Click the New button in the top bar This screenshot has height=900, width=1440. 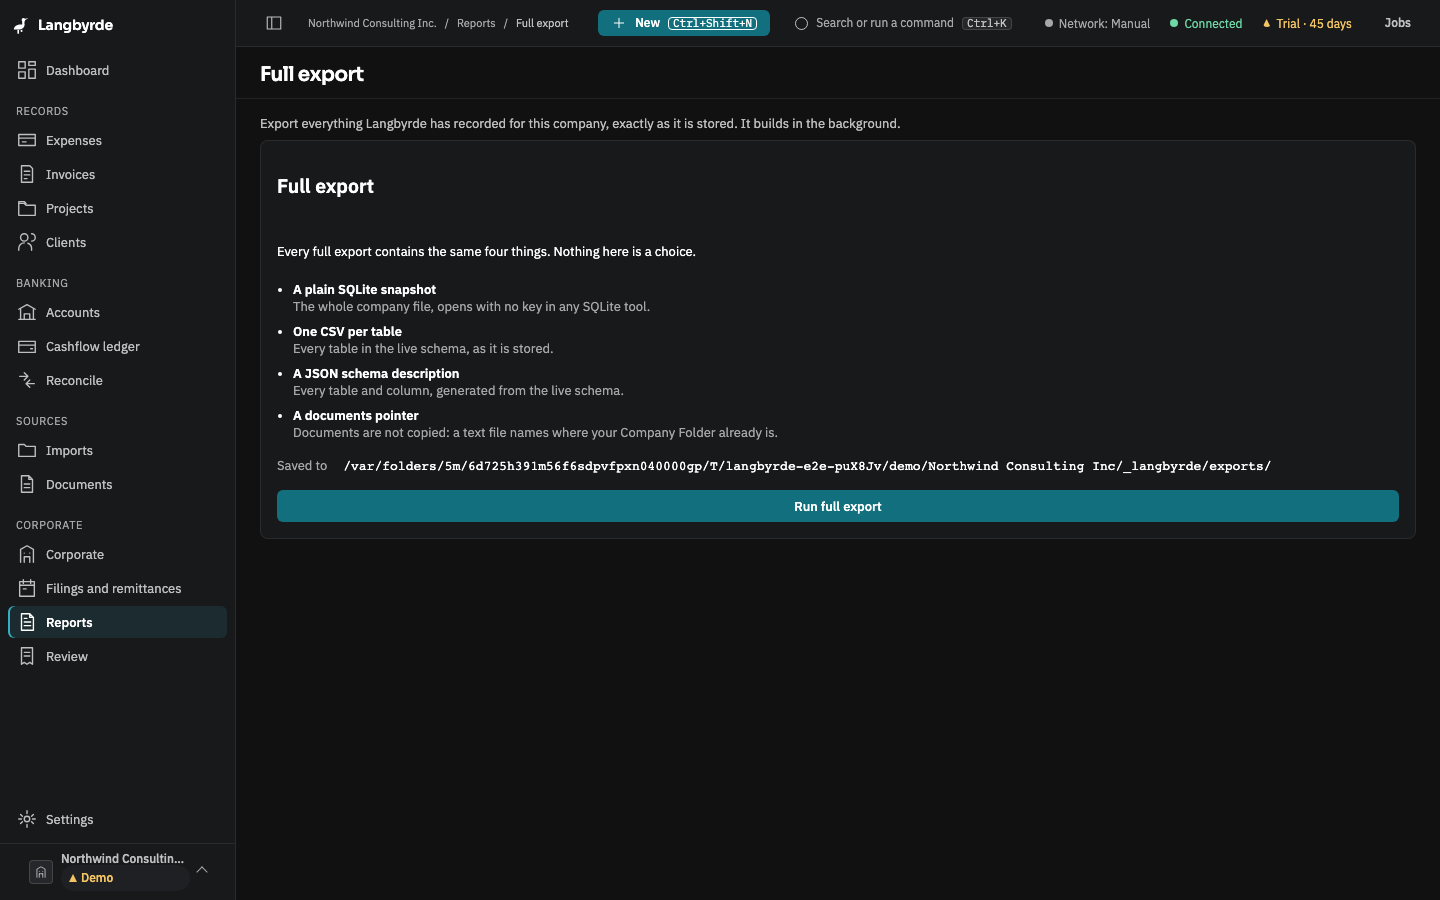684,23
